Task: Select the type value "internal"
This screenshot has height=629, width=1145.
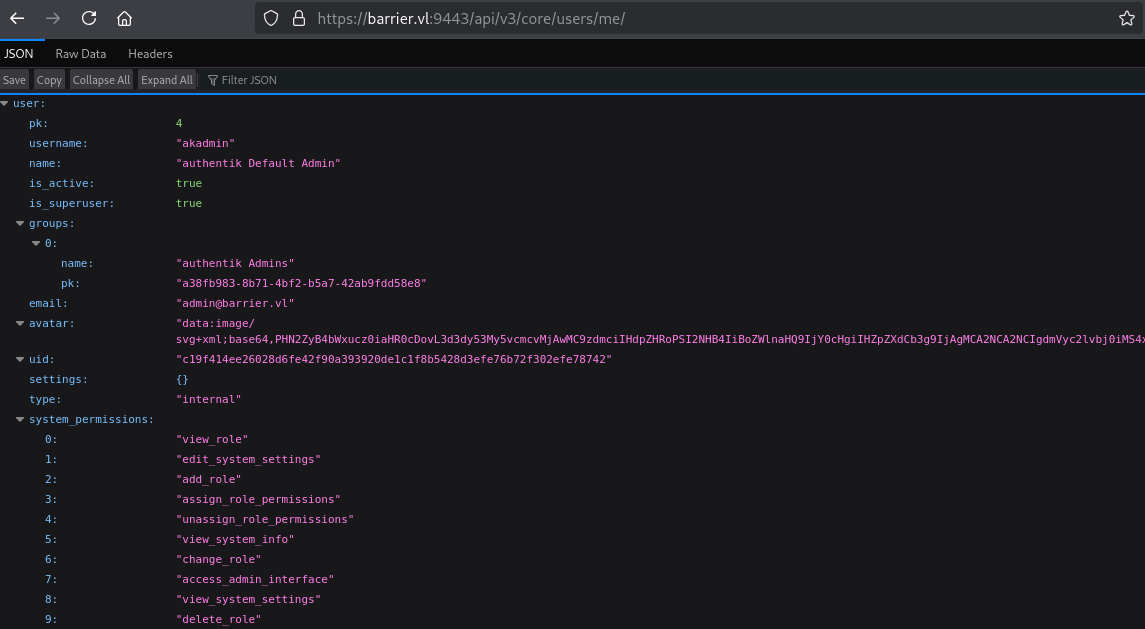Action: [209, 400]
